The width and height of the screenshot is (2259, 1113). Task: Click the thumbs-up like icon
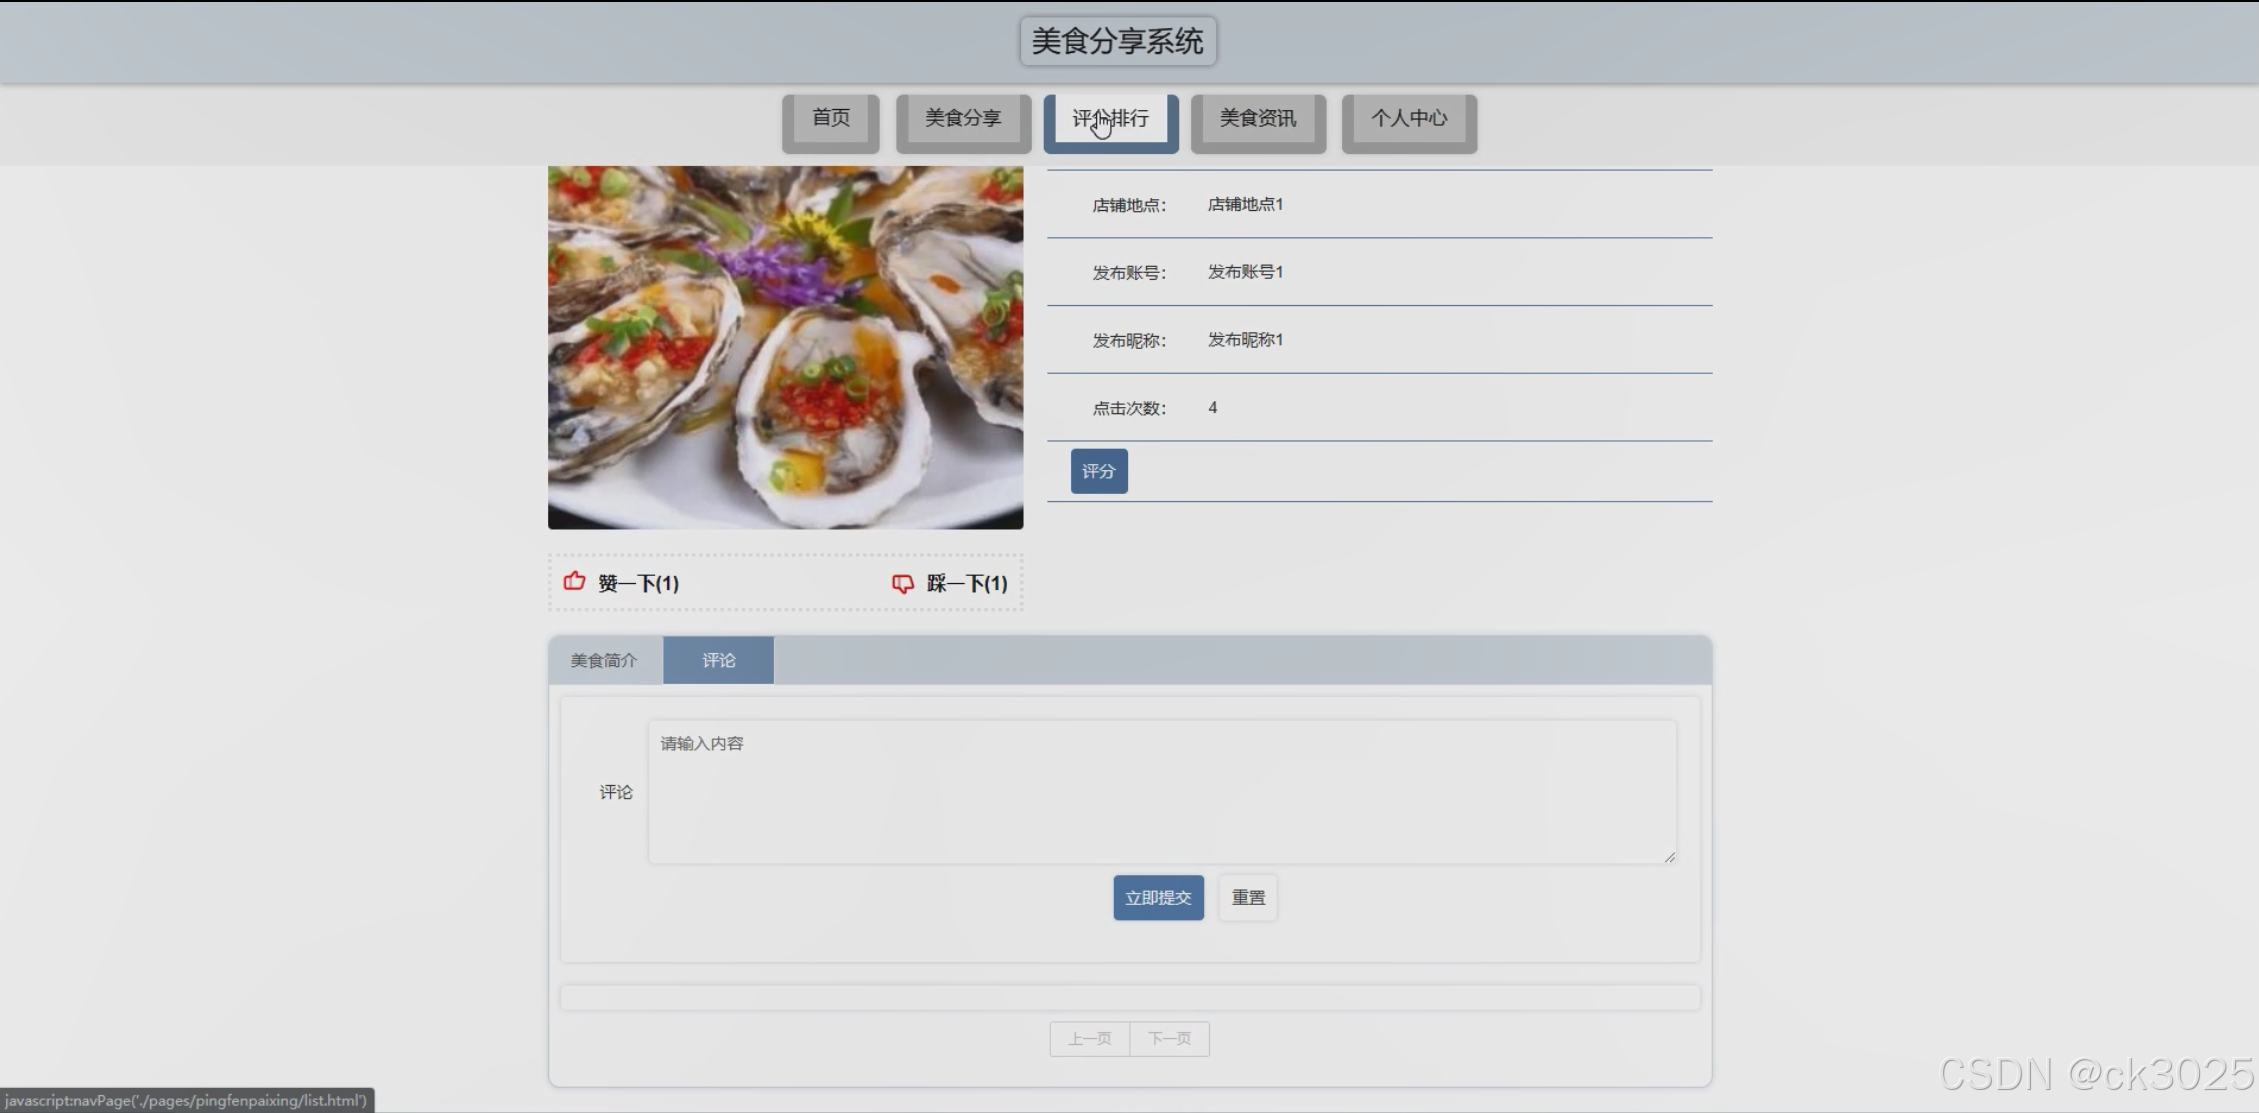(x=574, y=582)
